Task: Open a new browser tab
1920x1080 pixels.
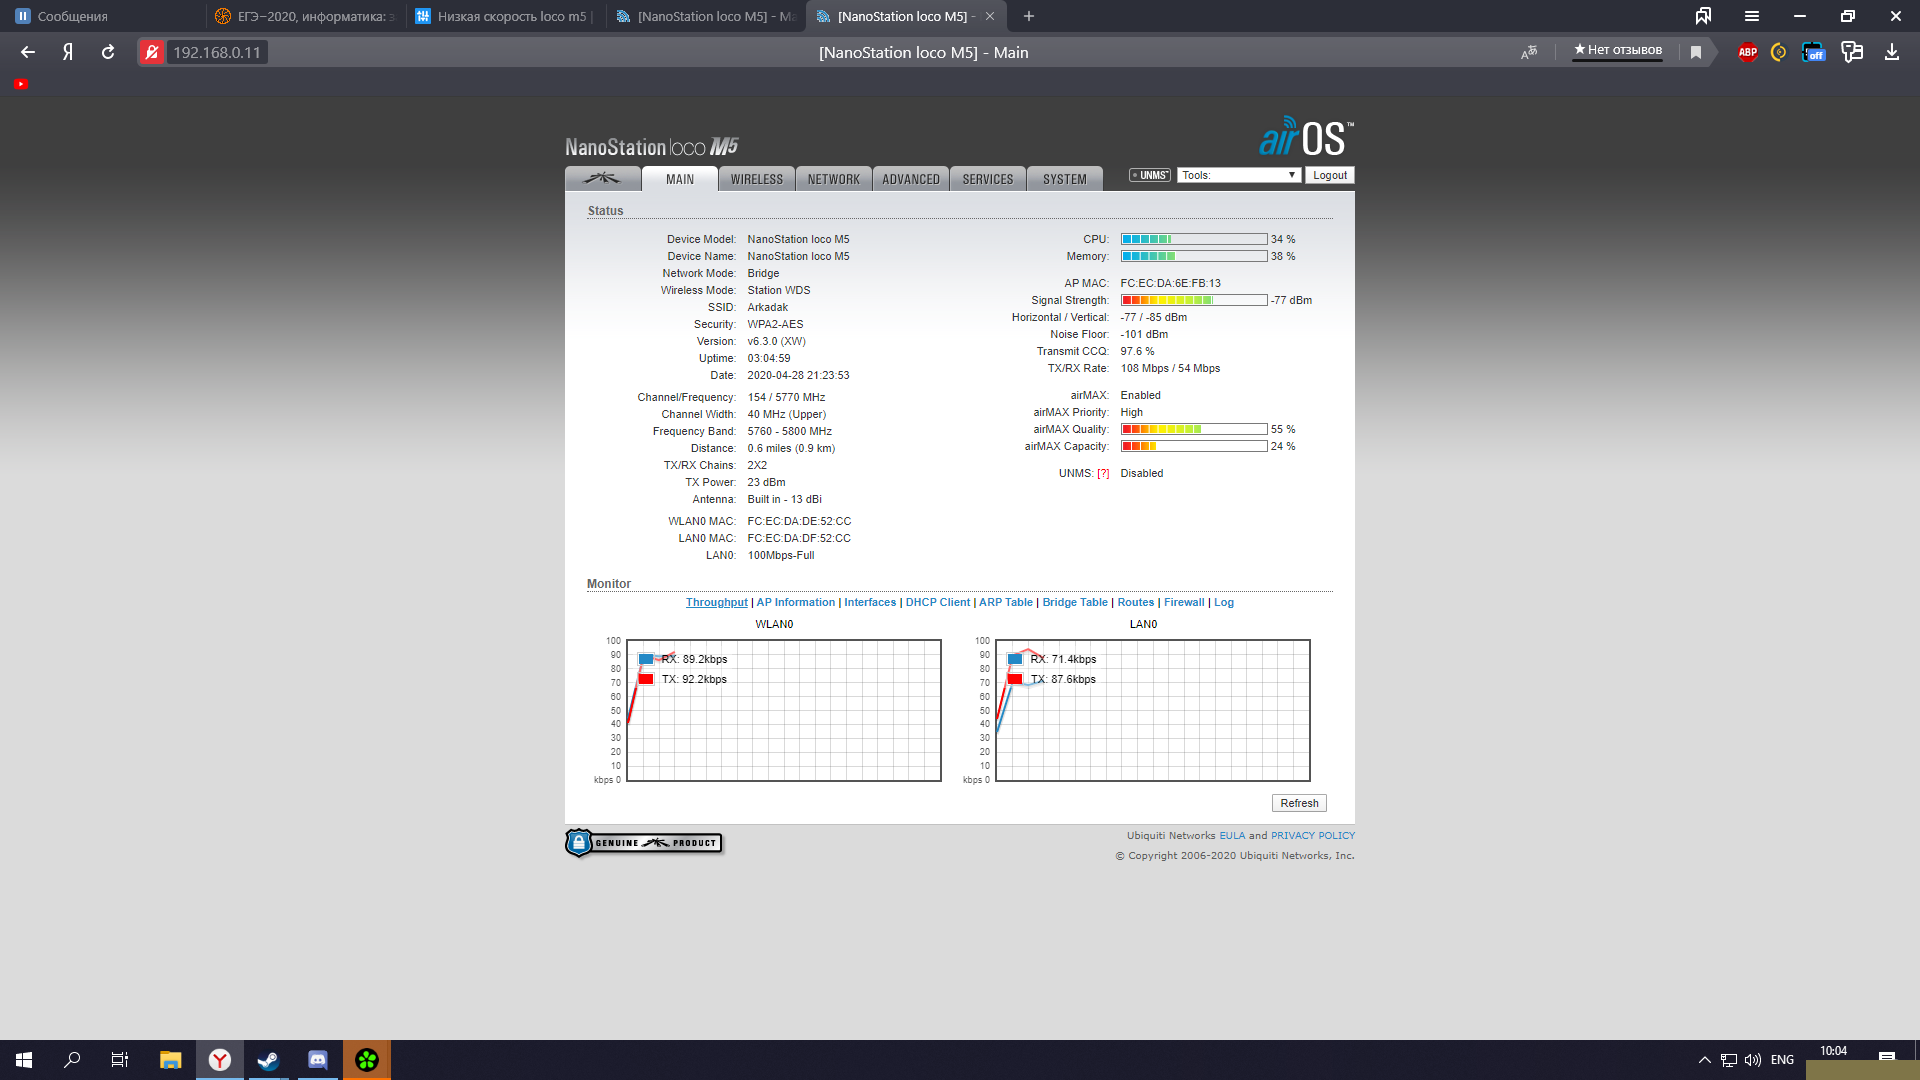Action: [1029, 16]
